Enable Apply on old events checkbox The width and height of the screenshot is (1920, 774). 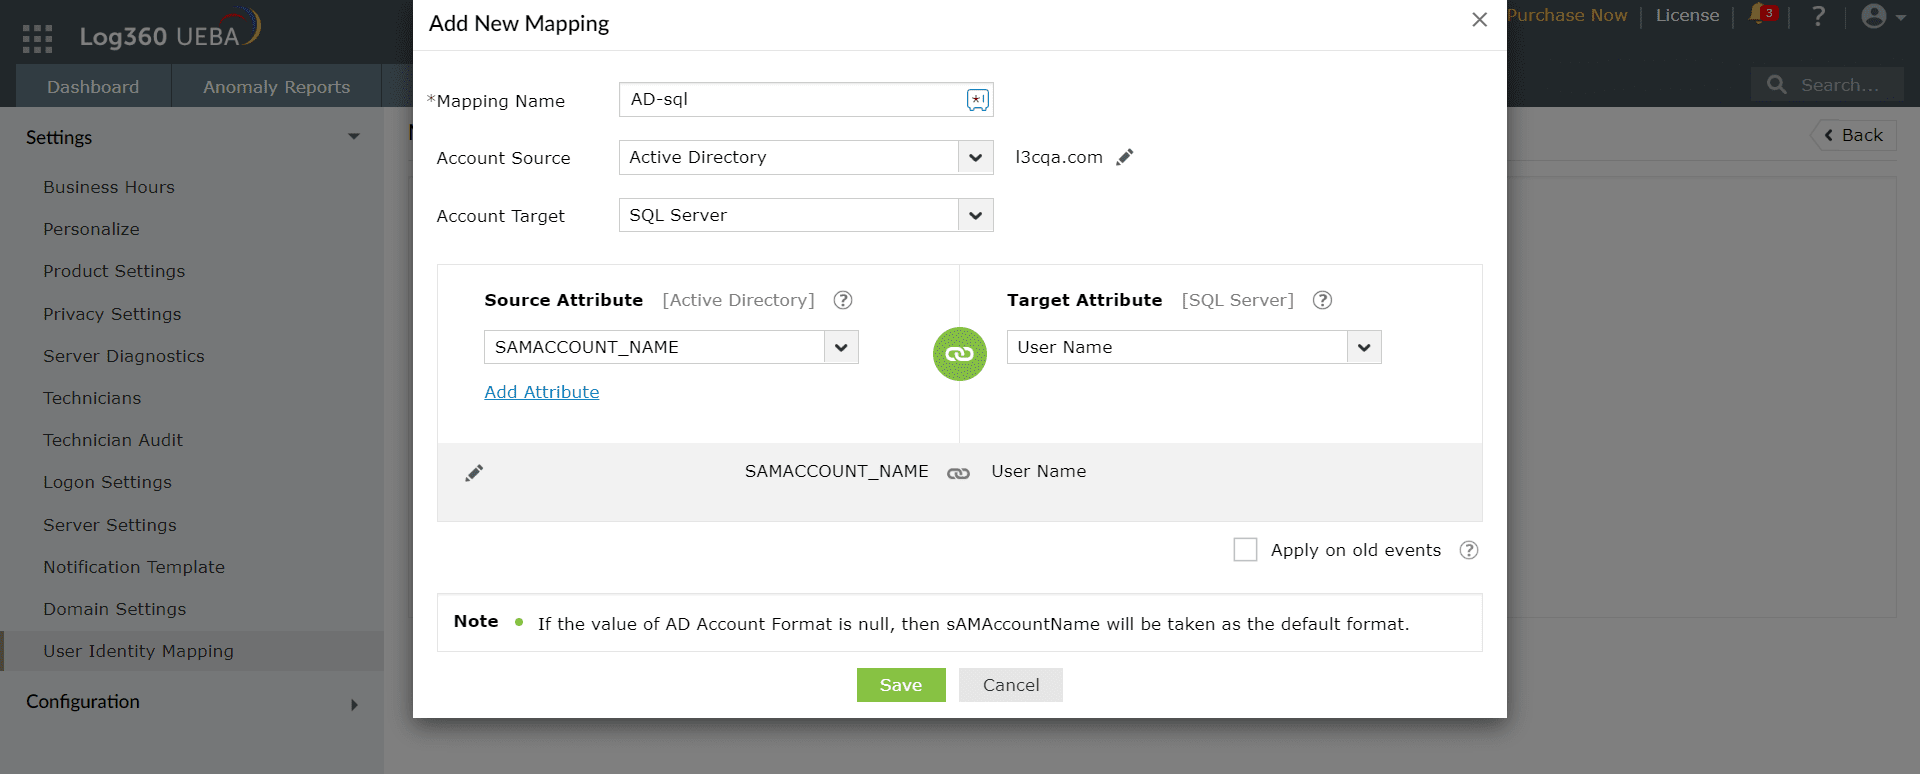click(x=1245, y=550)
